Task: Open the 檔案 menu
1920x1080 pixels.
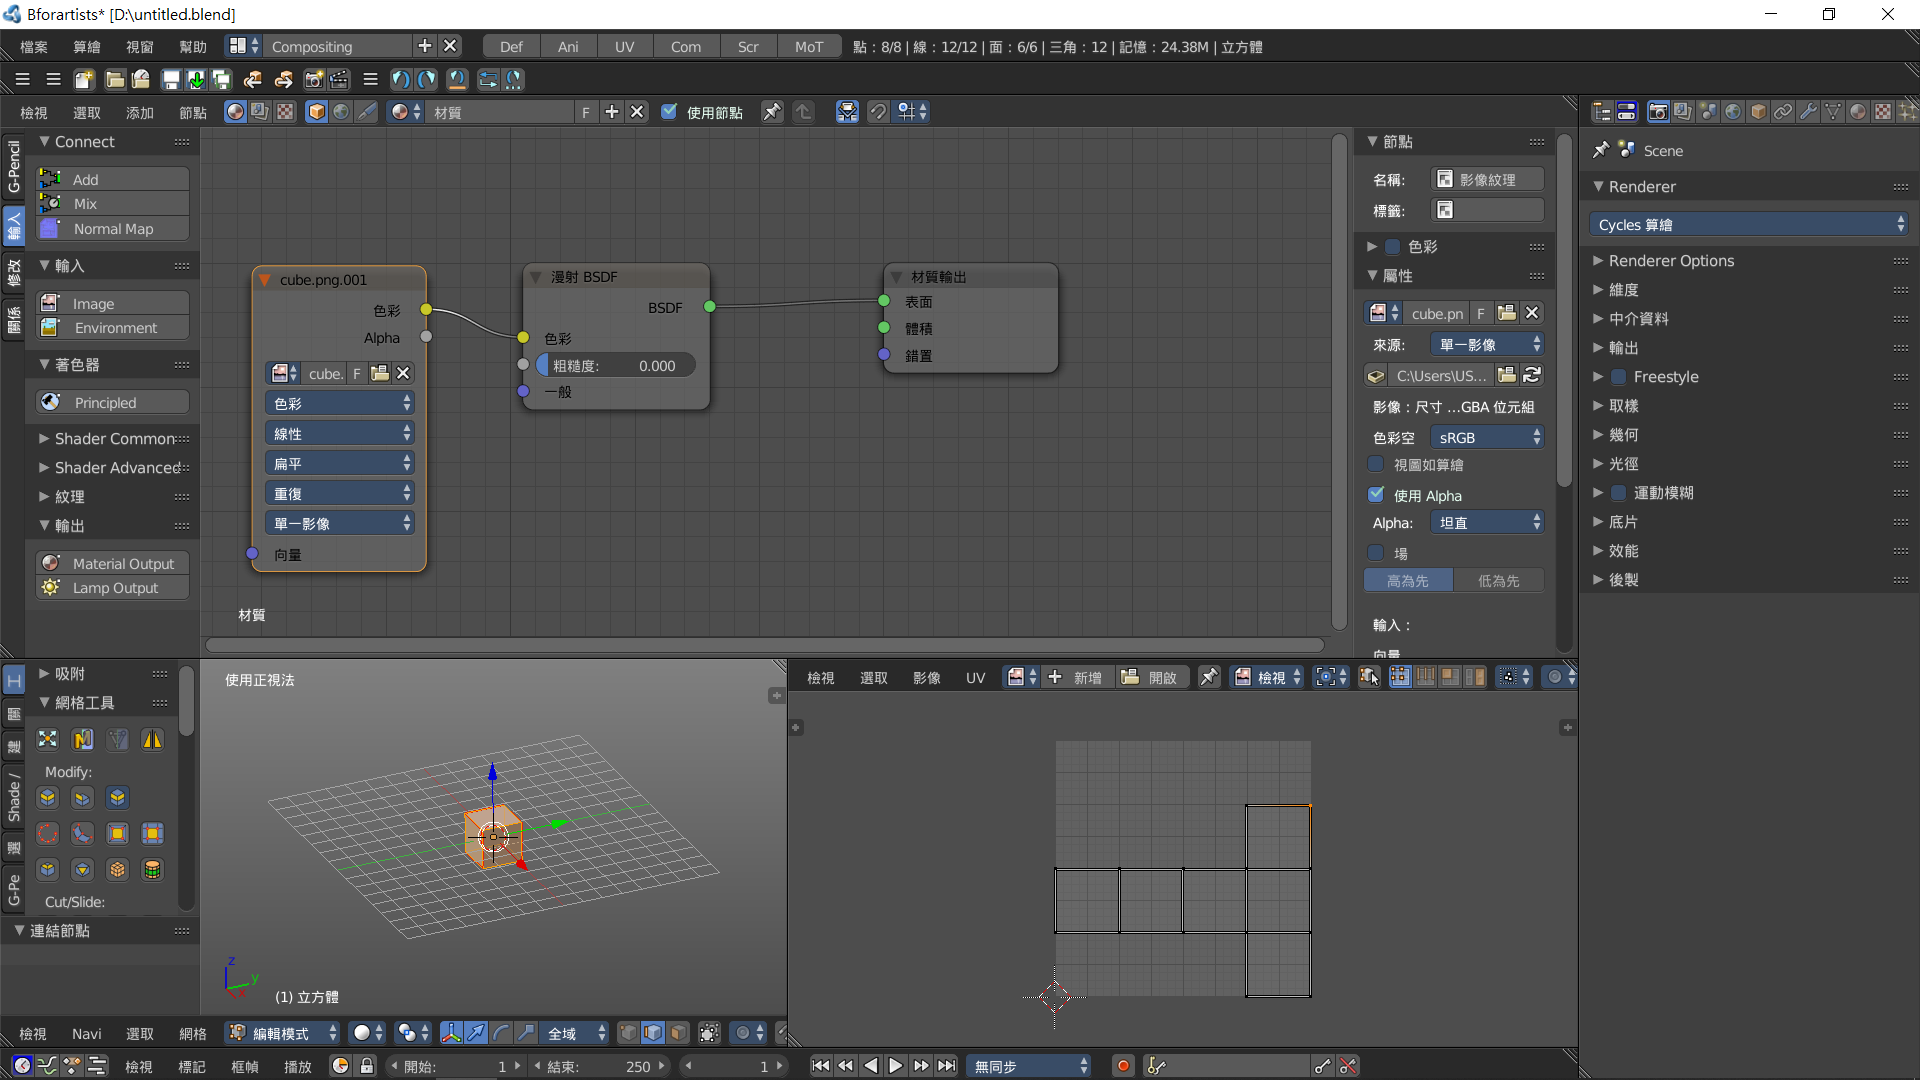Action: (34, 47)
